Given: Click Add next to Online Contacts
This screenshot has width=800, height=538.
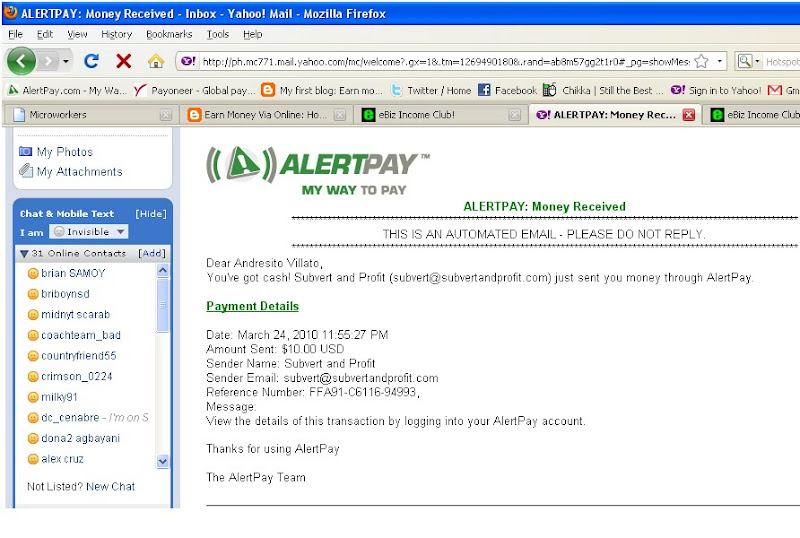Looking at the screenshot, I should tap(152, 253).
